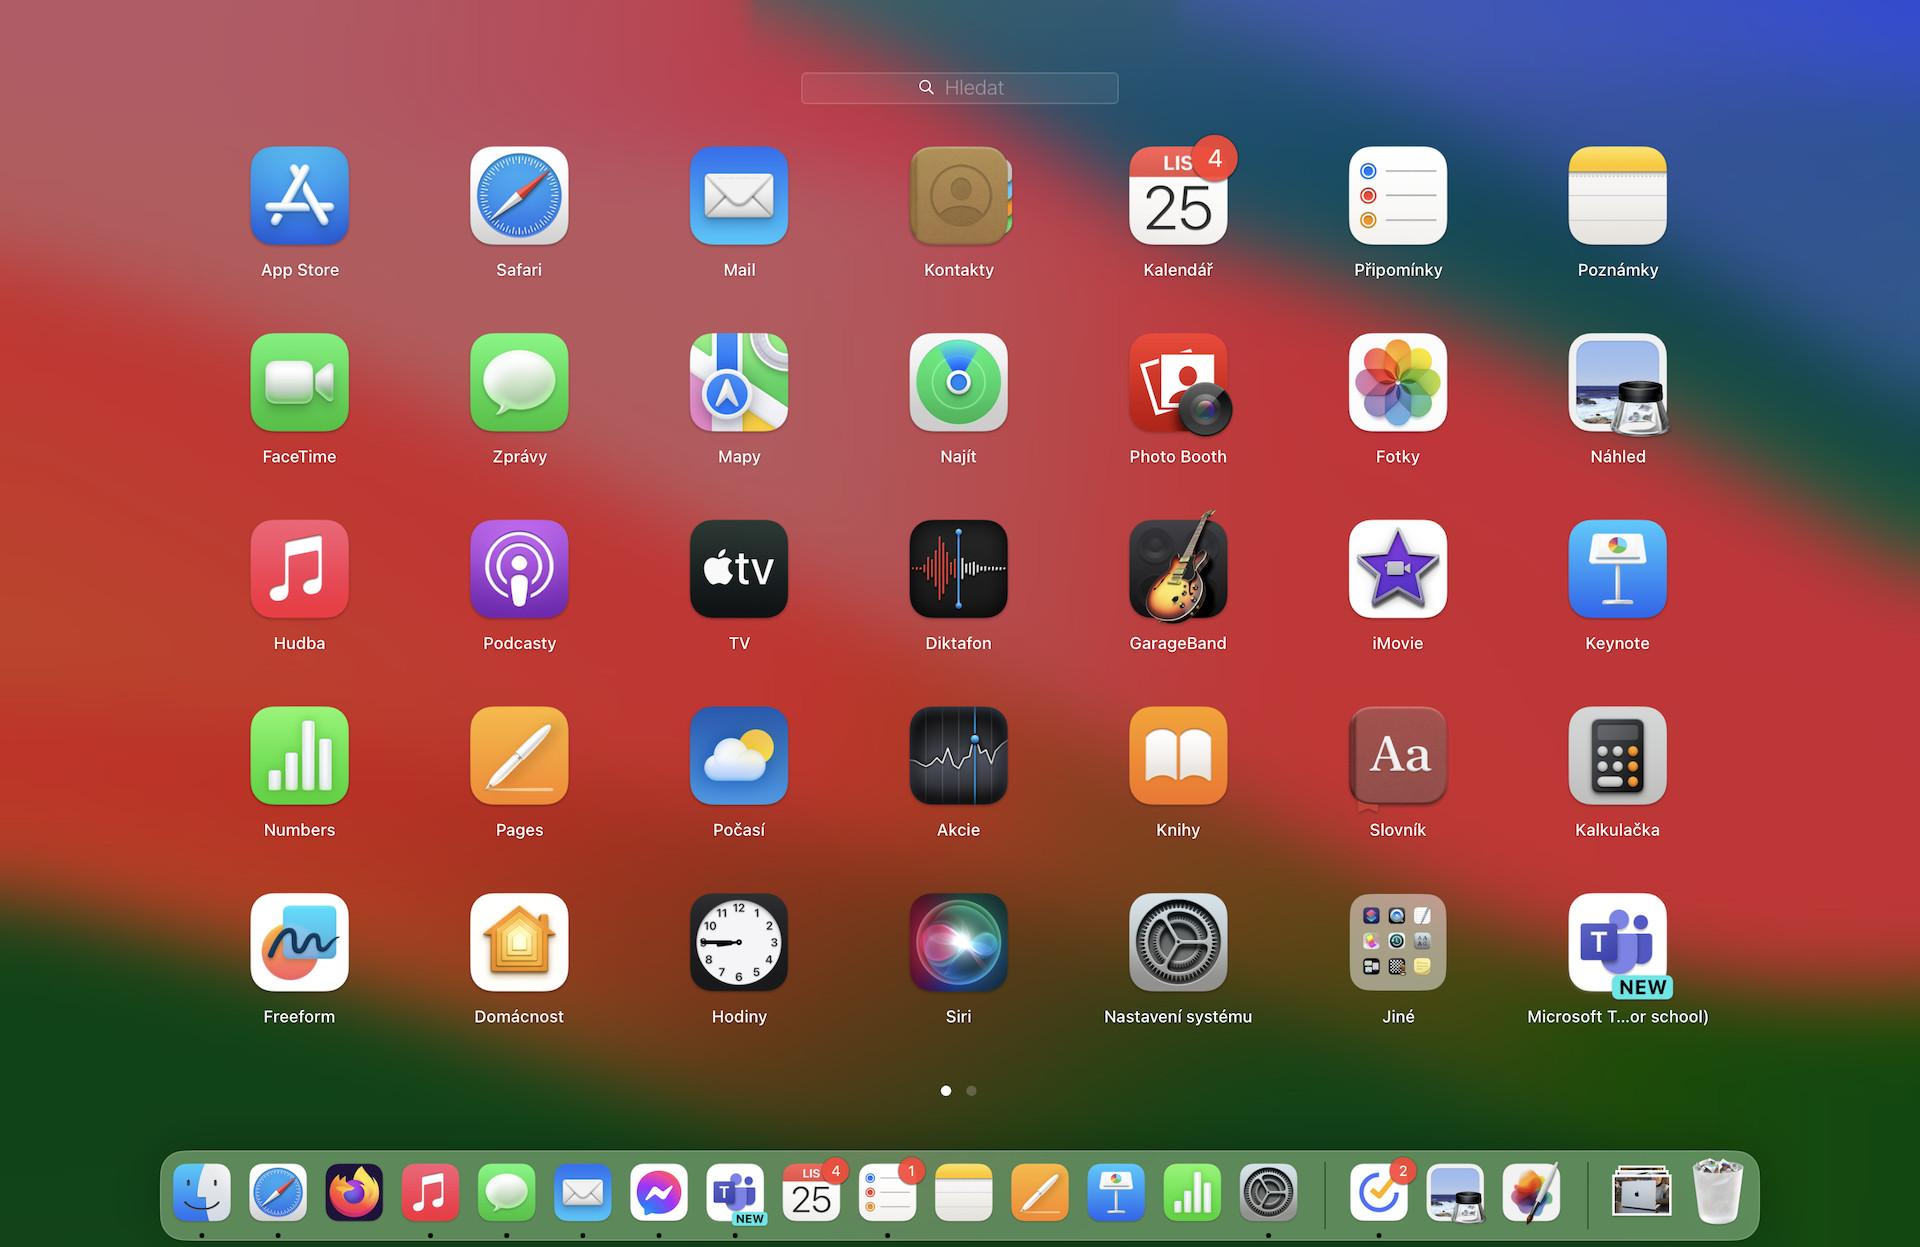Launch the Domácnost app
Viewport: 1920px width, 1247px height.
coord(519,942)
